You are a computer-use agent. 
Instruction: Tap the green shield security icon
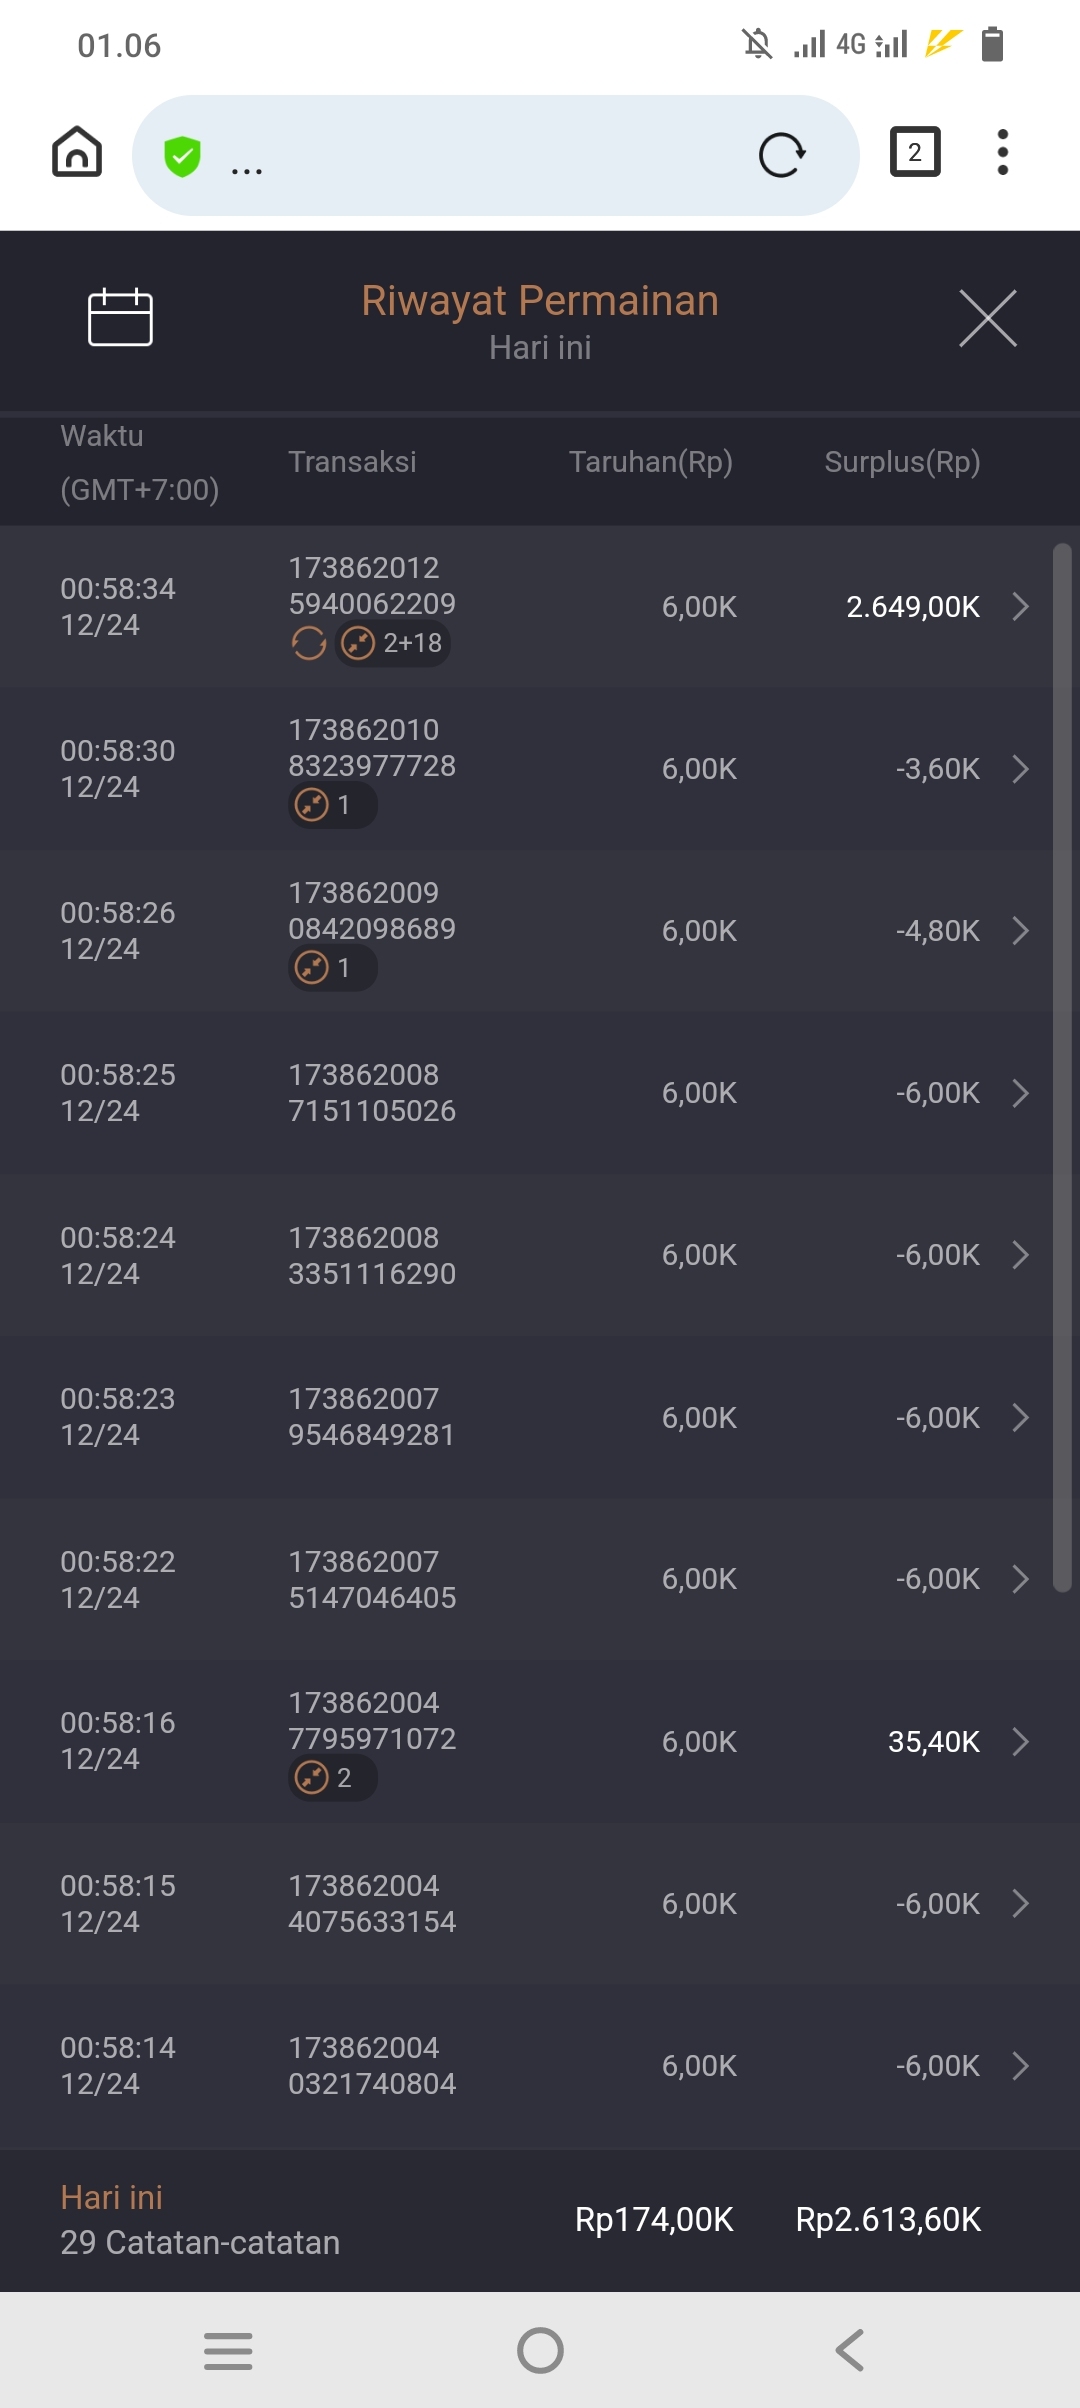pyautogui.click(x=182, y=156)
